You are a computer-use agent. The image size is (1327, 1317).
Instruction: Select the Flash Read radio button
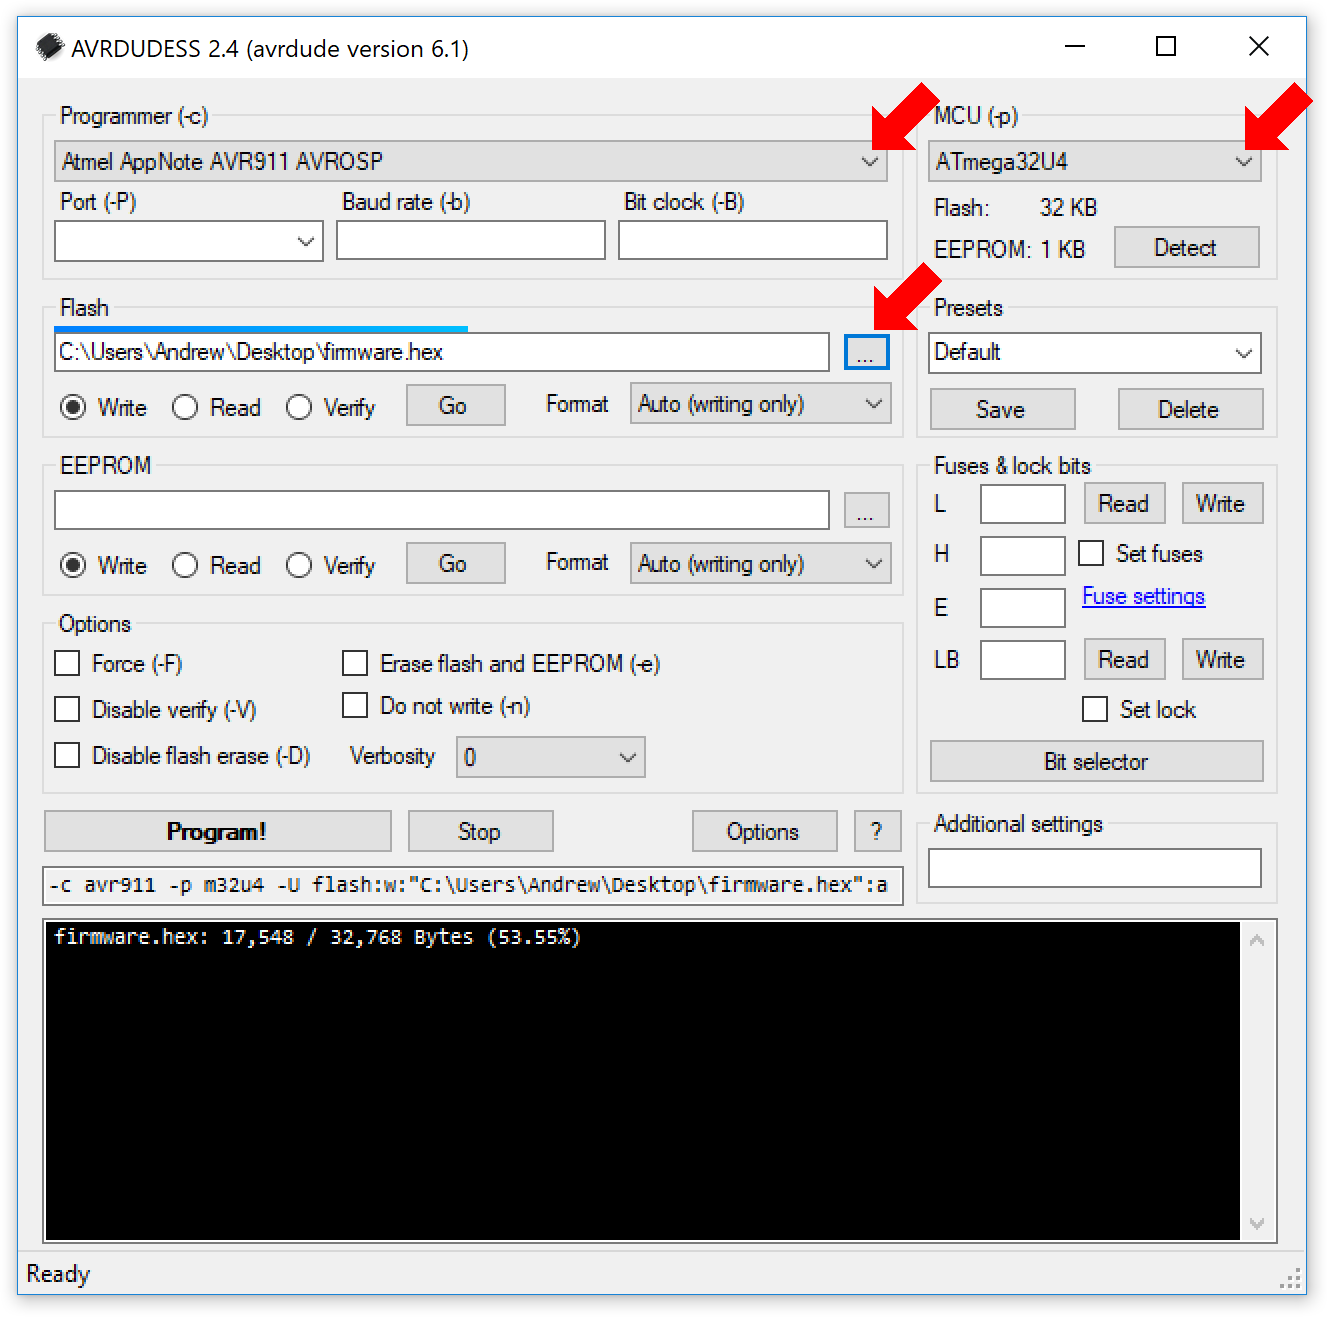pos(185,407)
